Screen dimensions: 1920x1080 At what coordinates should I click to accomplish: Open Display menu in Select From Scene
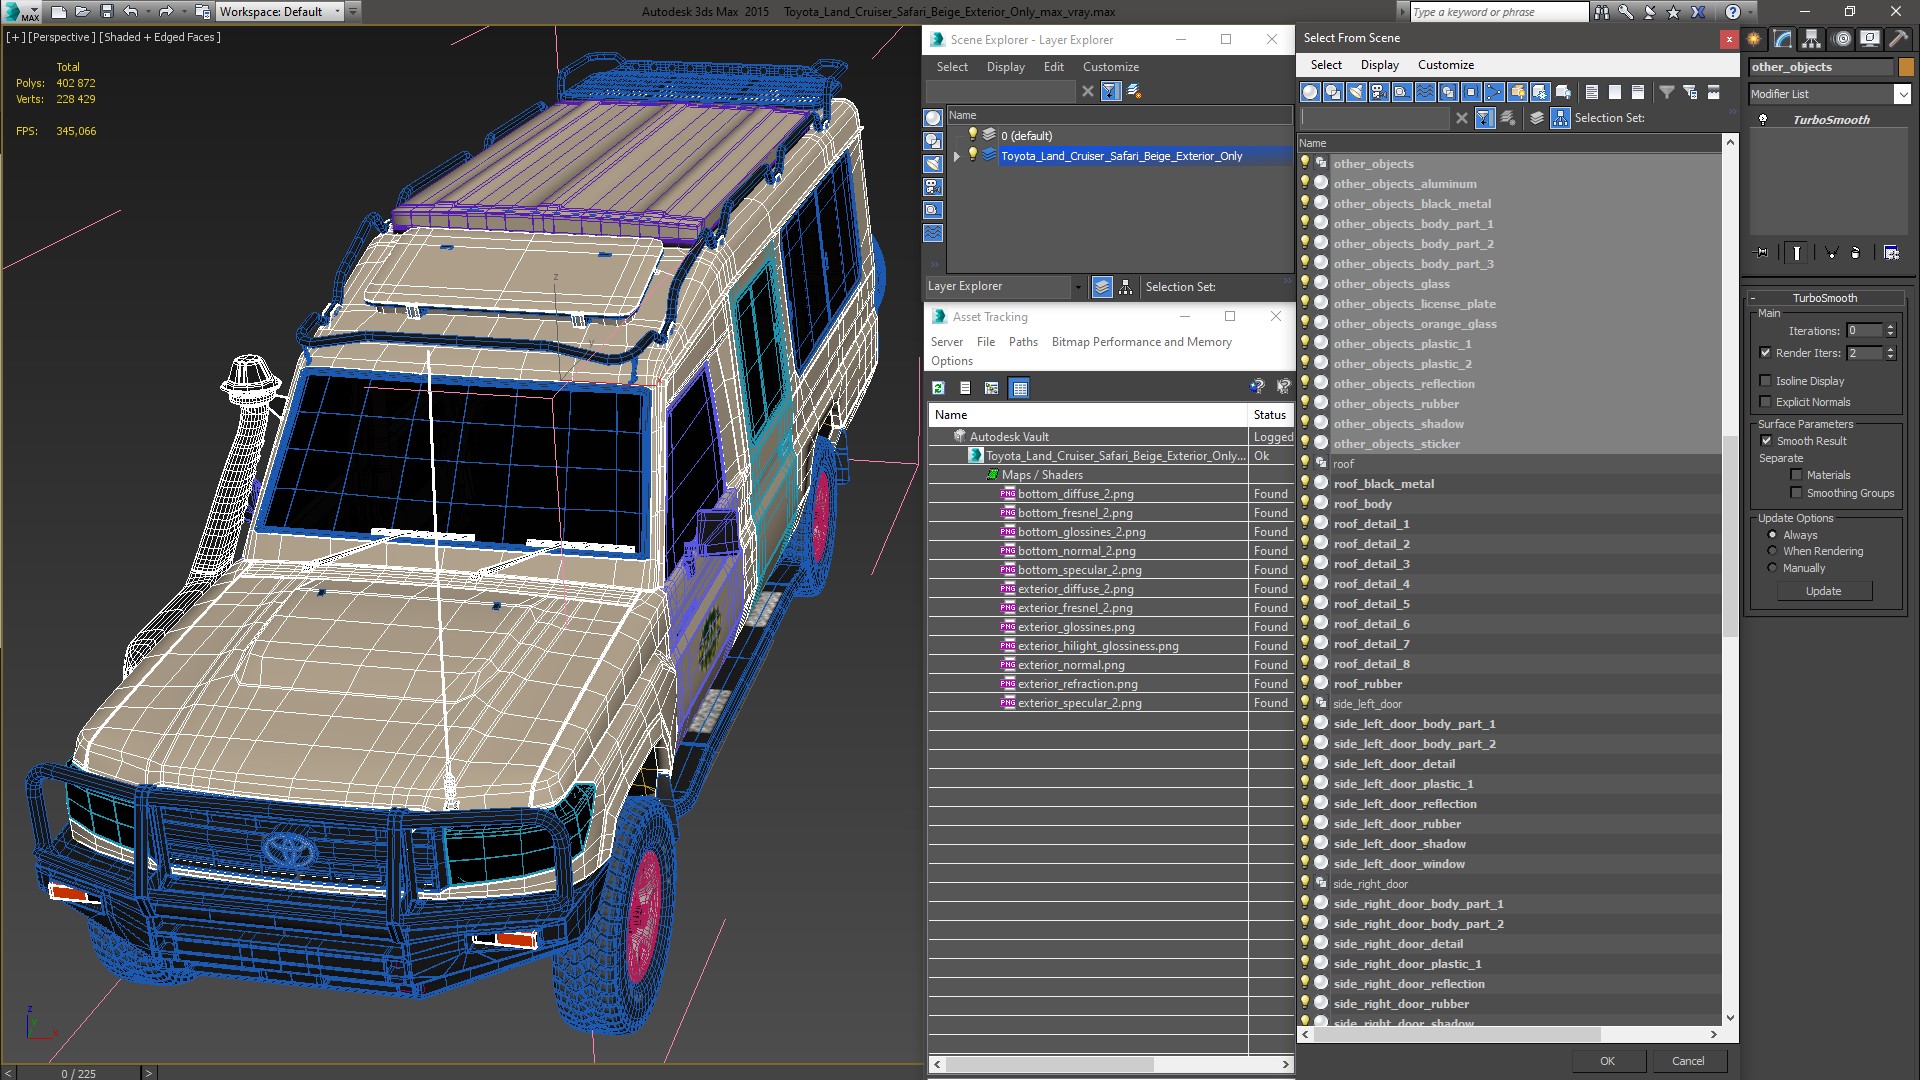pos(1379,65)
